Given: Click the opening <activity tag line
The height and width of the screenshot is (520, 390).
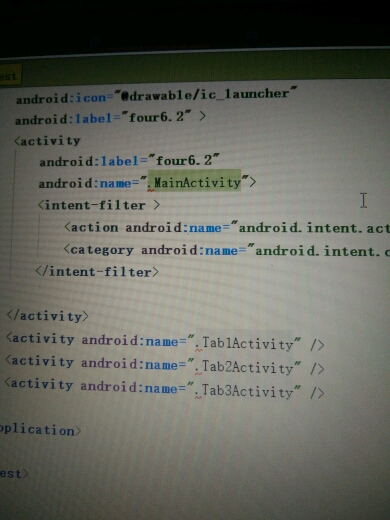Looking at the screenshot, I should pos(47,141).
